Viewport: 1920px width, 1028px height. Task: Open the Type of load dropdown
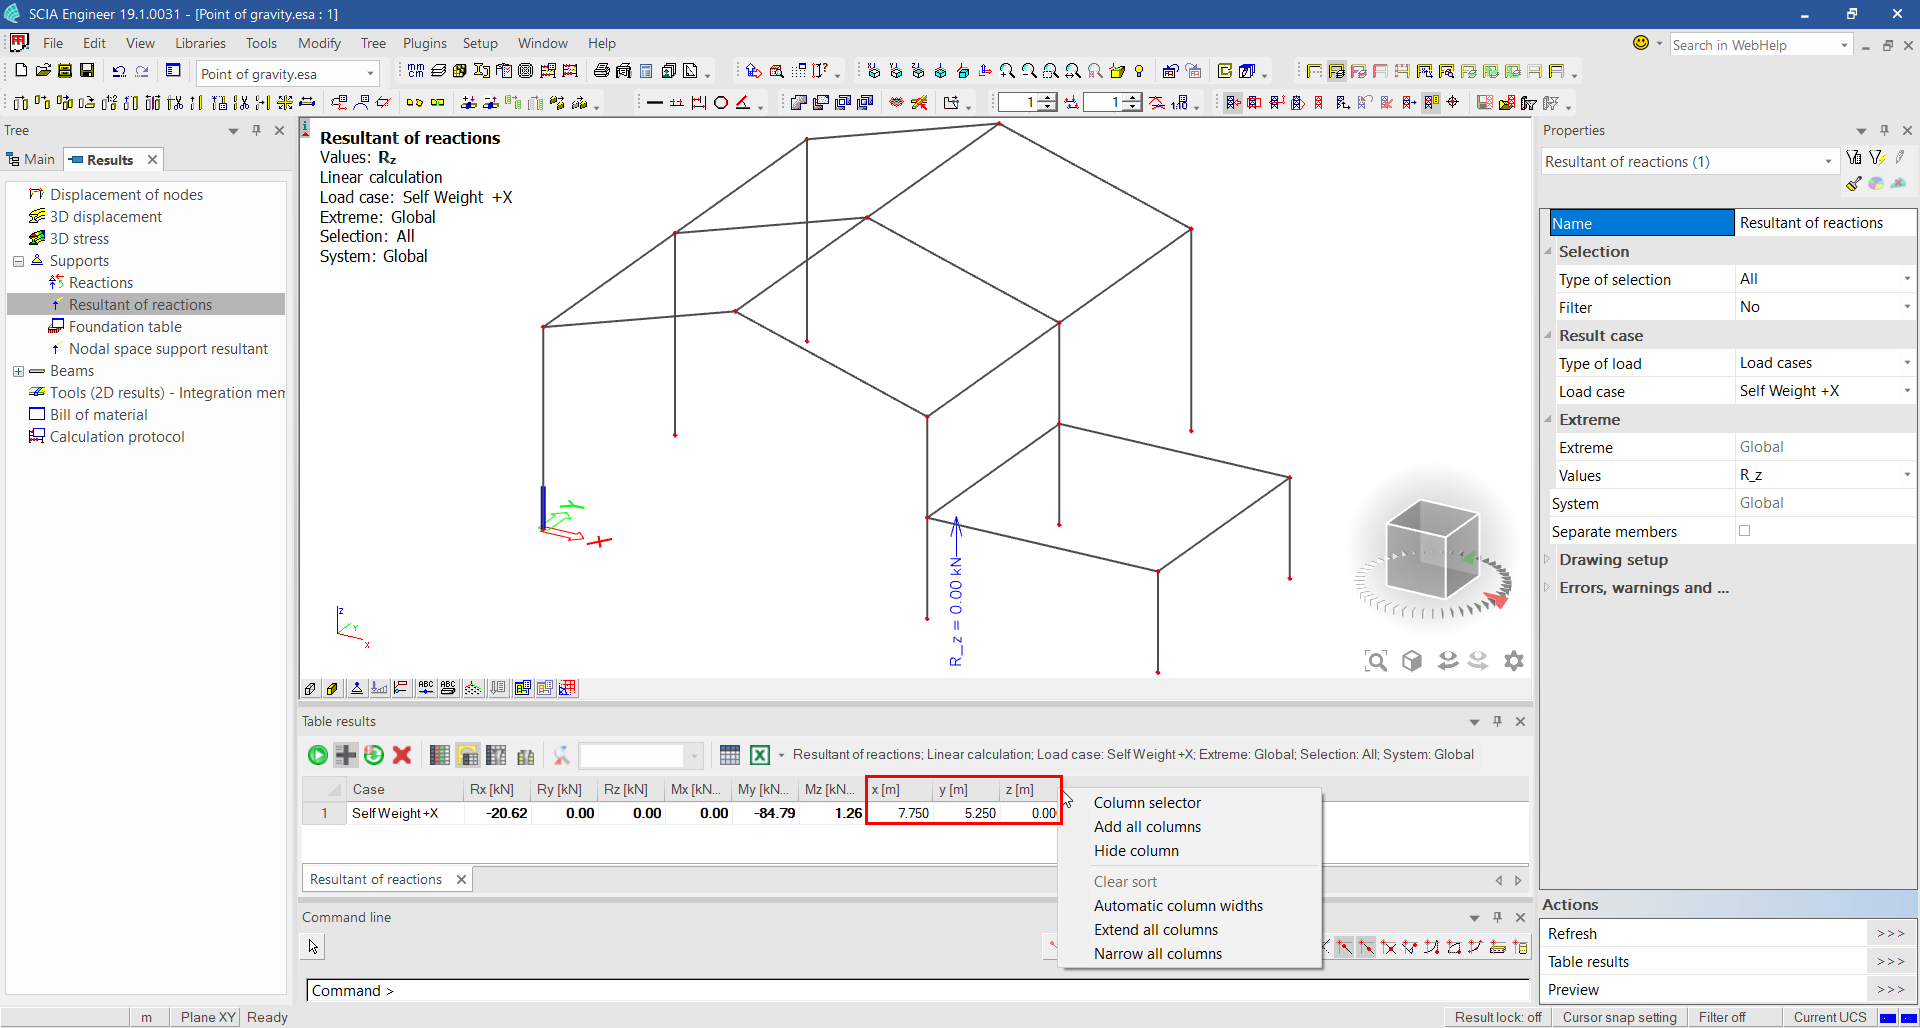pos(1907,363)
